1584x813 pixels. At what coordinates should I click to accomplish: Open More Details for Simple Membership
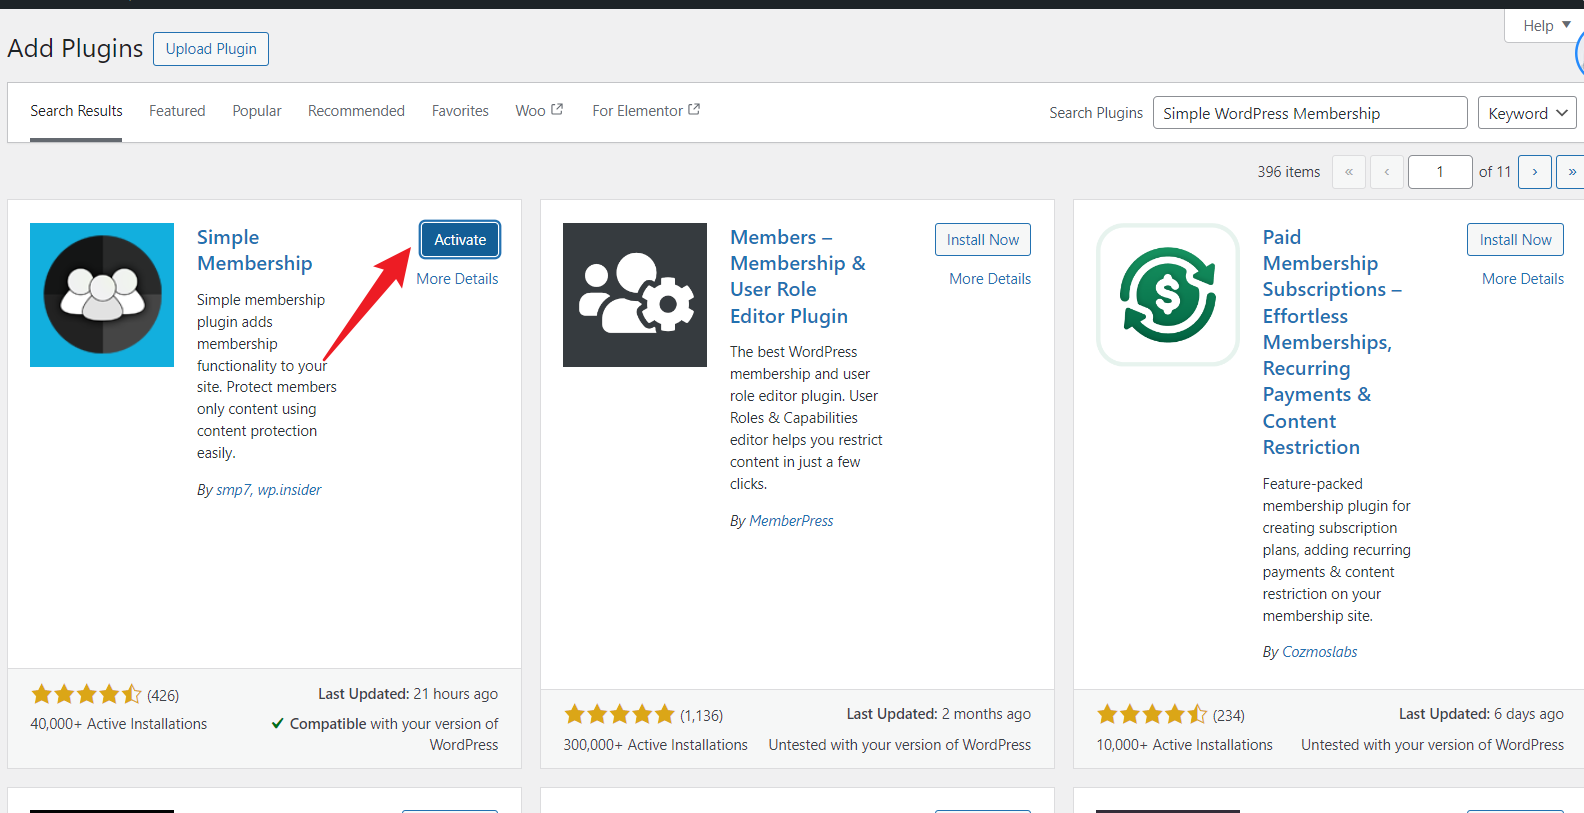[x=457, y=279]
